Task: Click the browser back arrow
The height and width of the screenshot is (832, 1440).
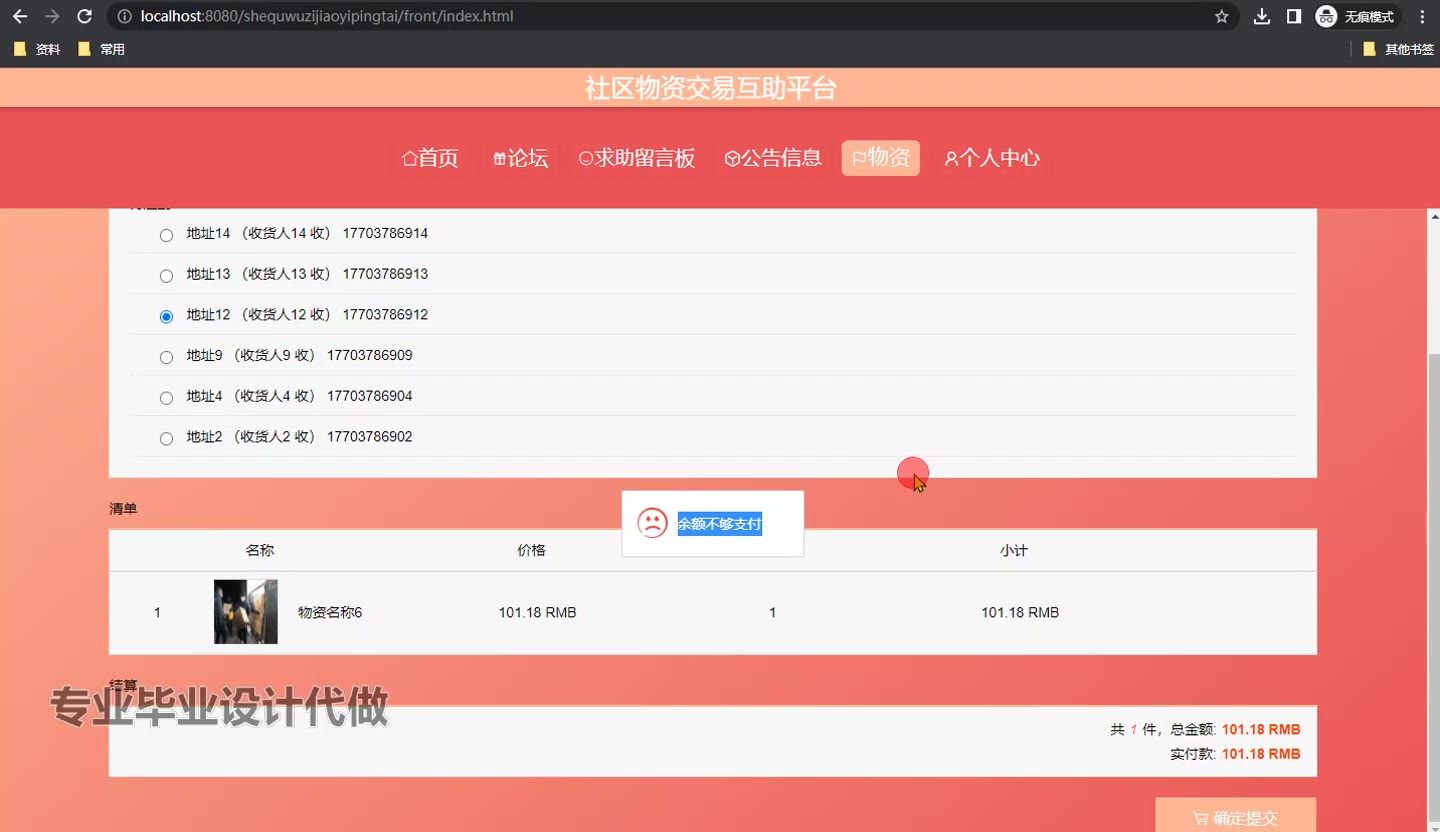Action: [x=20, y=17]
